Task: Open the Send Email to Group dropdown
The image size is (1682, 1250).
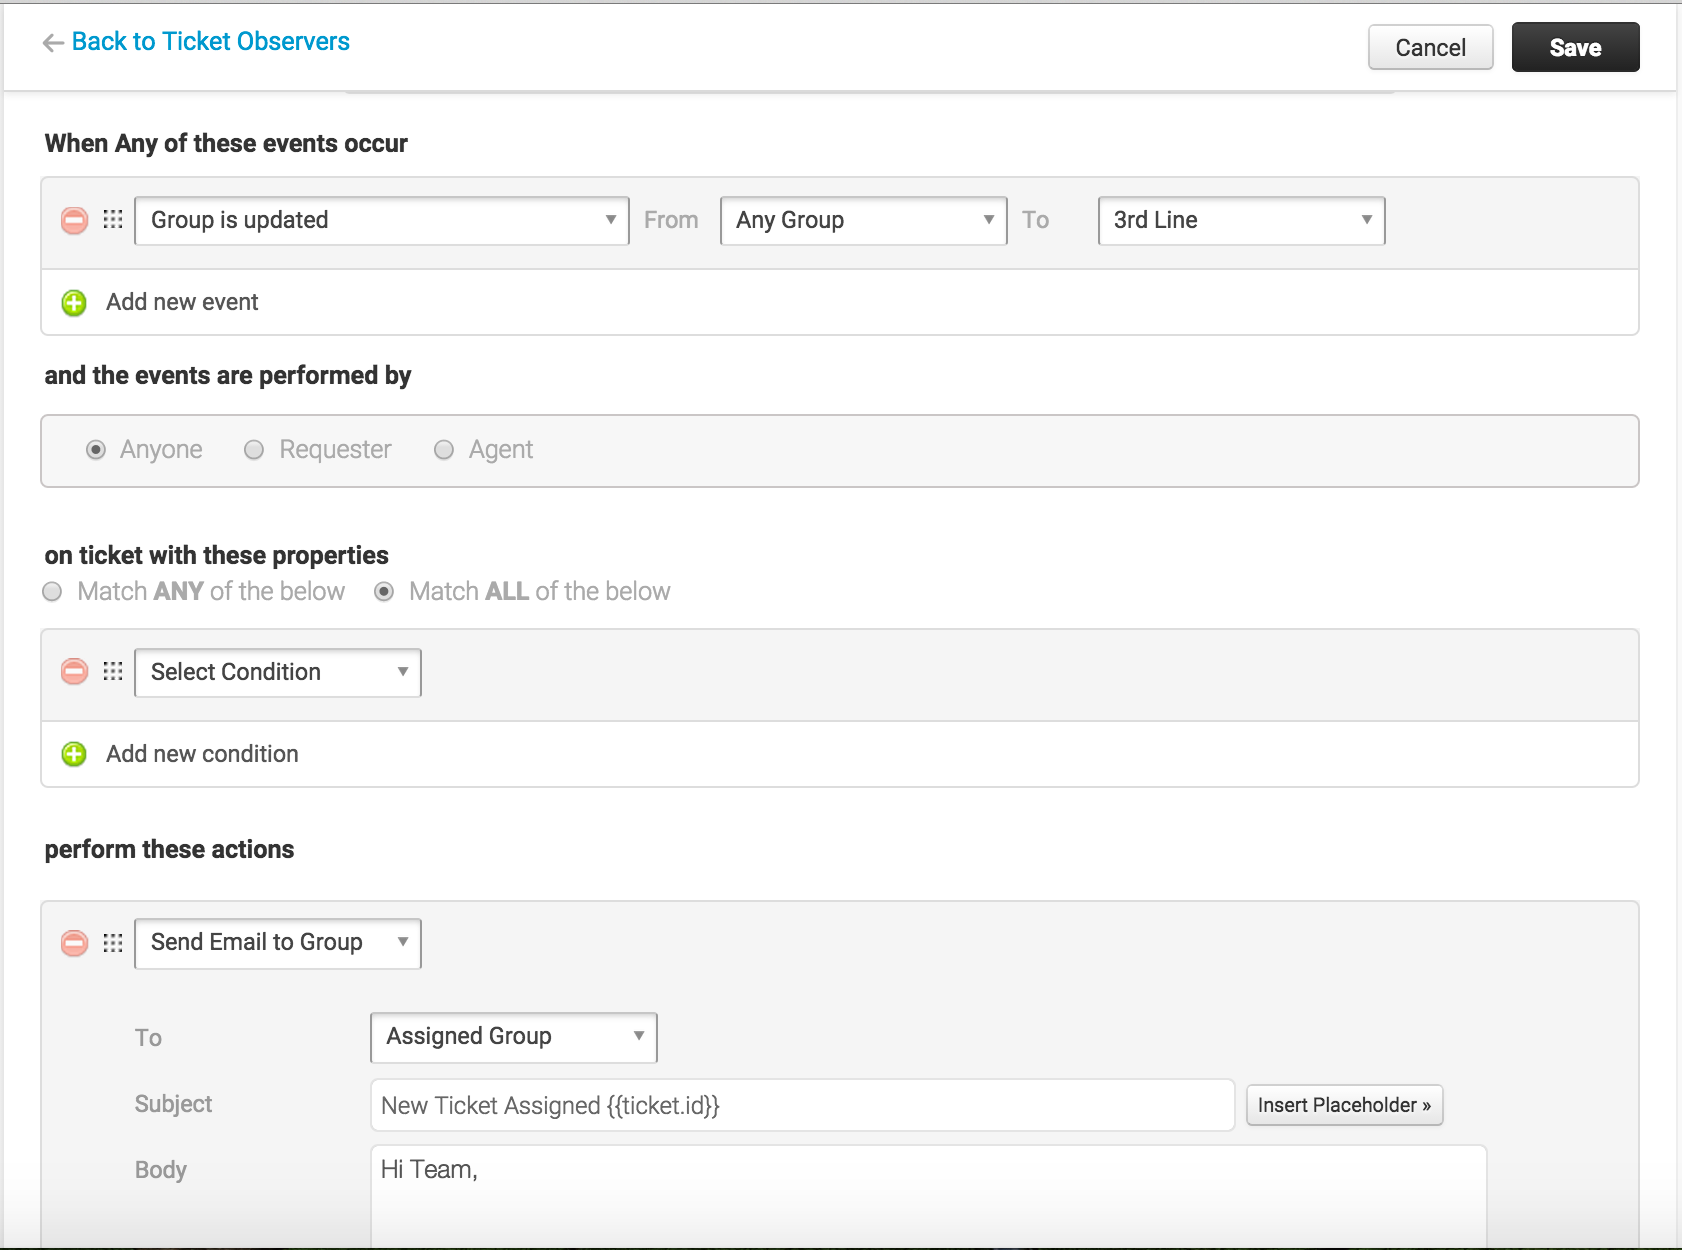Action: point(278,944)
